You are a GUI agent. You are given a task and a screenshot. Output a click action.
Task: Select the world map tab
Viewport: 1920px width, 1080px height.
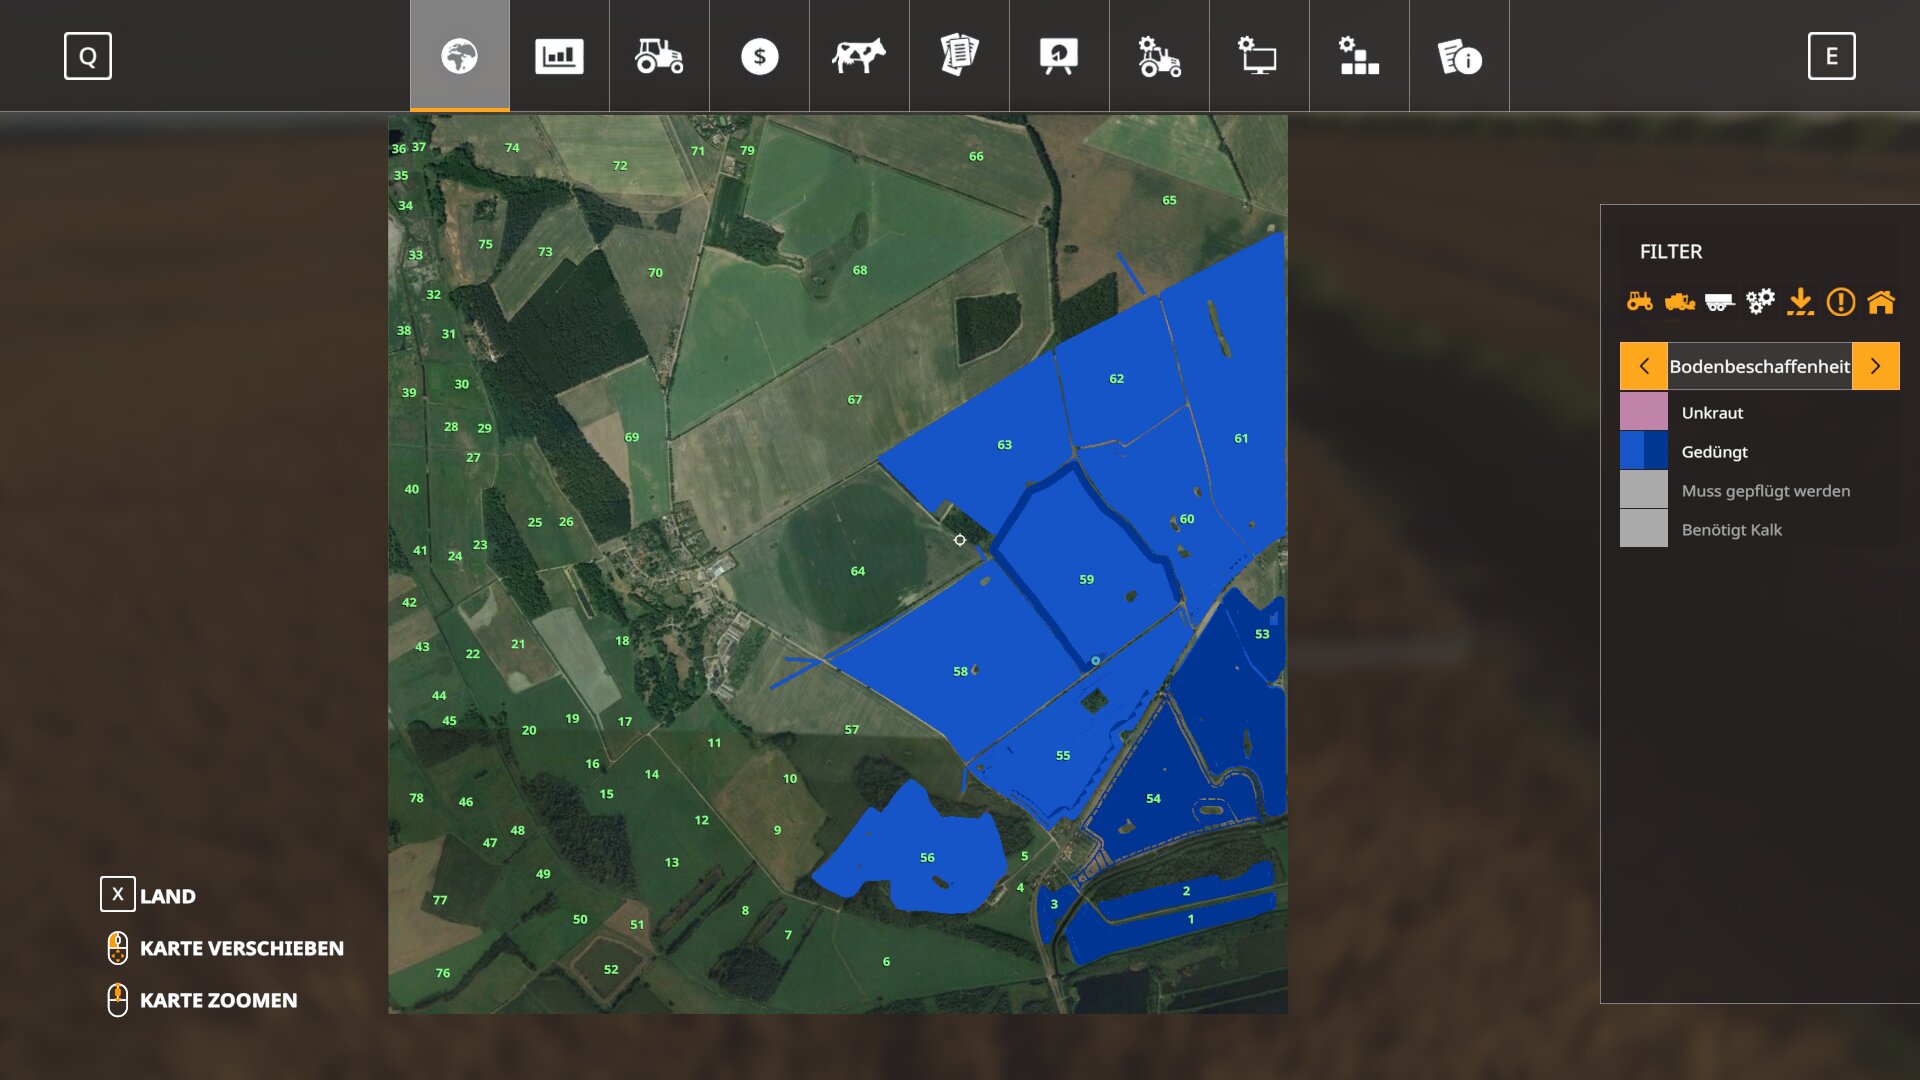[459, 56]
